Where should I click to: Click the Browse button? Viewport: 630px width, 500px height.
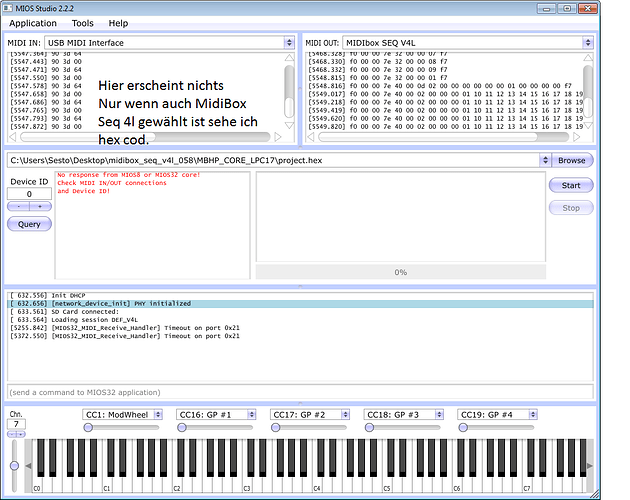point(572,160)
